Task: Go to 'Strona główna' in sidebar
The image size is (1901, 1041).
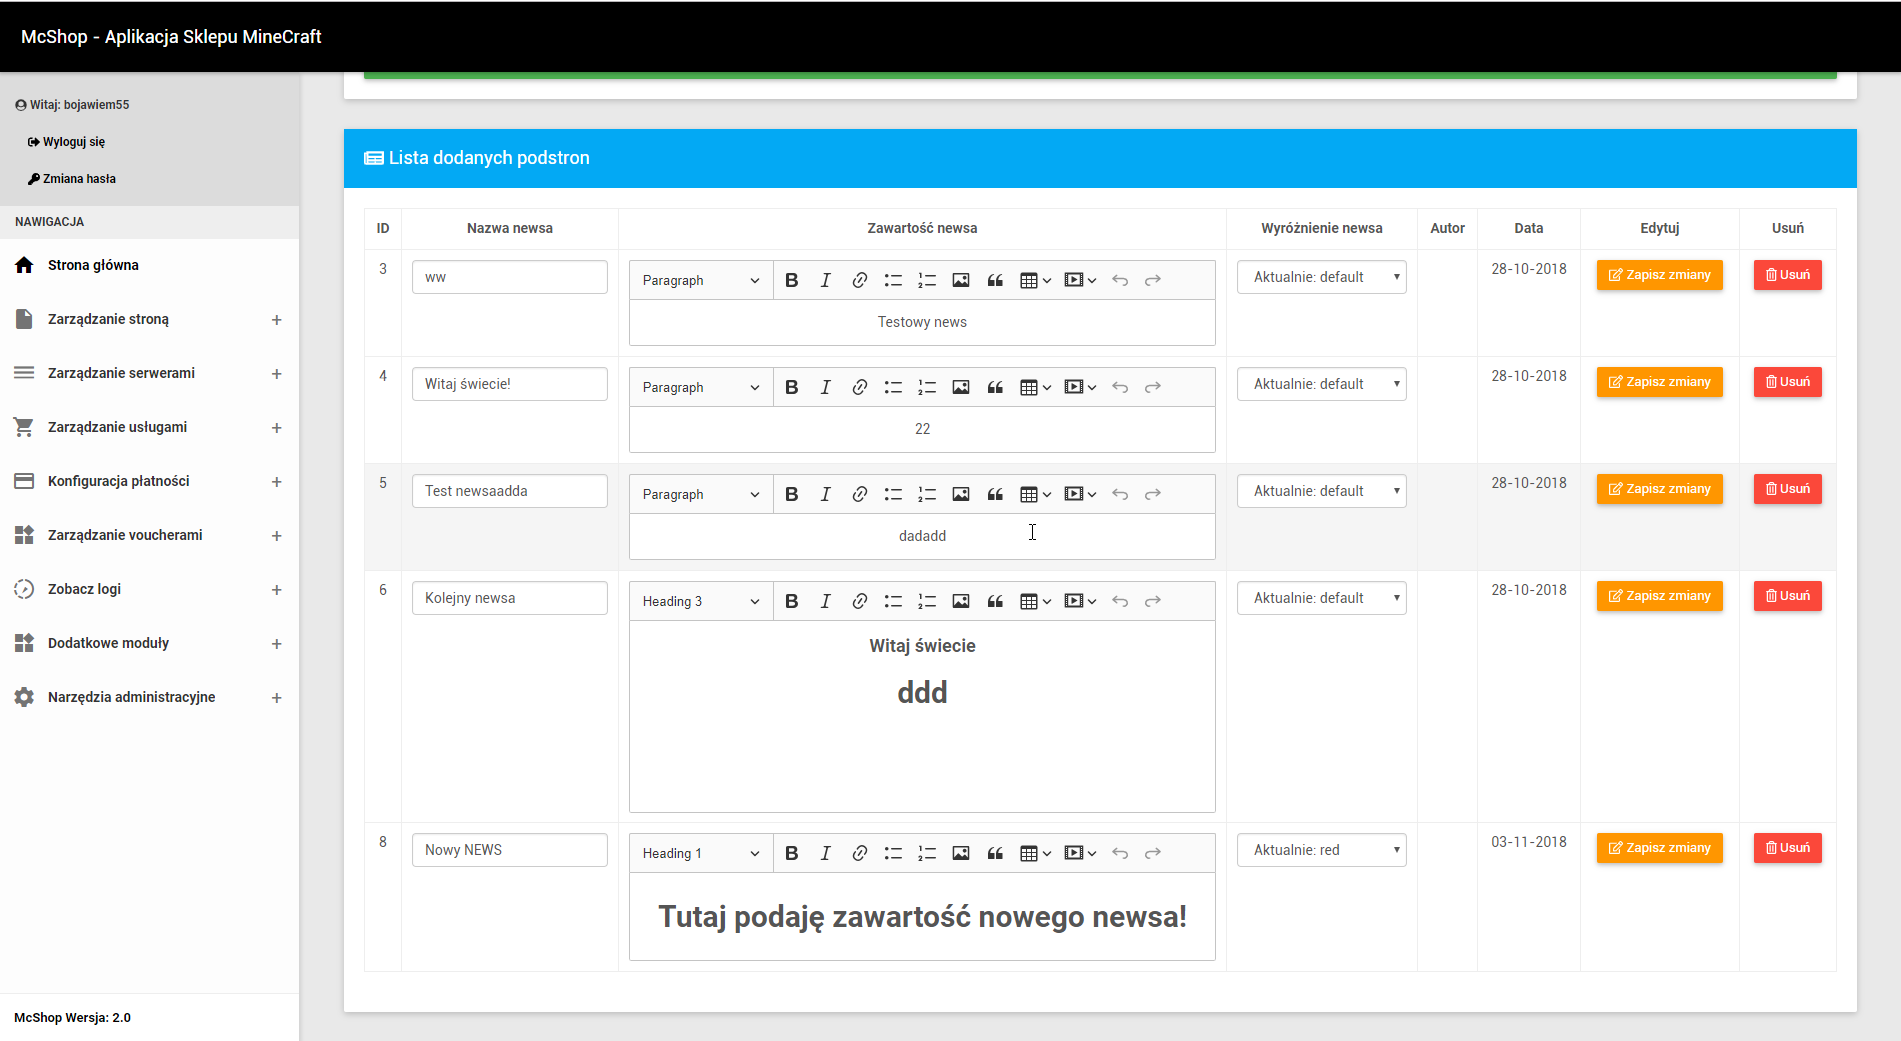Action: [93, 265]
